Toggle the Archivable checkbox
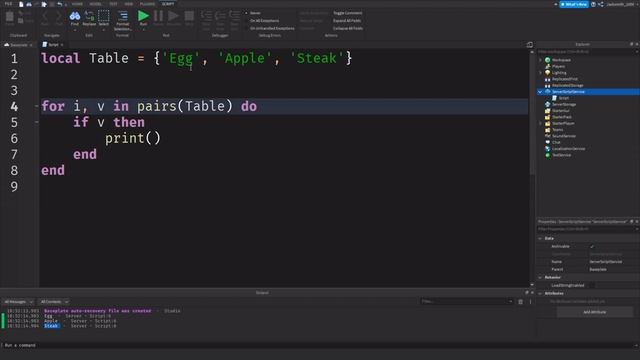 [x=592, y=247]
